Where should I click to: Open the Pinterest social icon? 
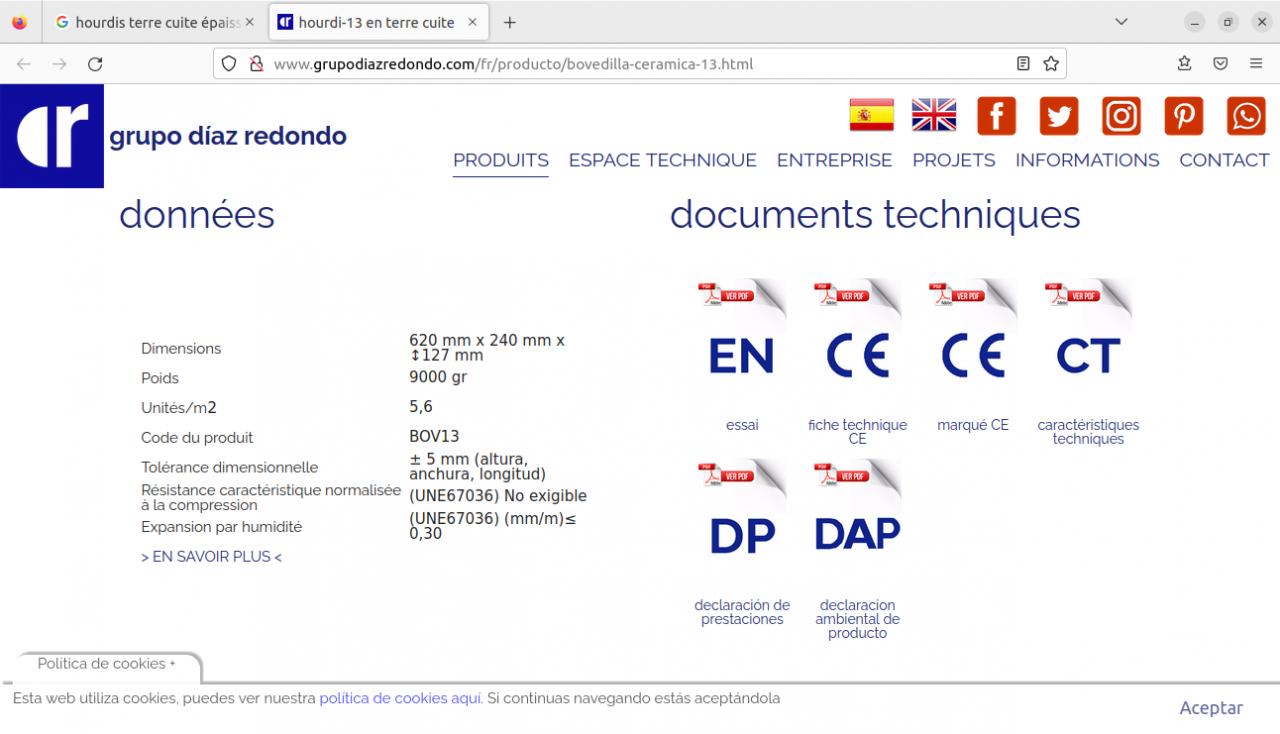pos(1183,116)
